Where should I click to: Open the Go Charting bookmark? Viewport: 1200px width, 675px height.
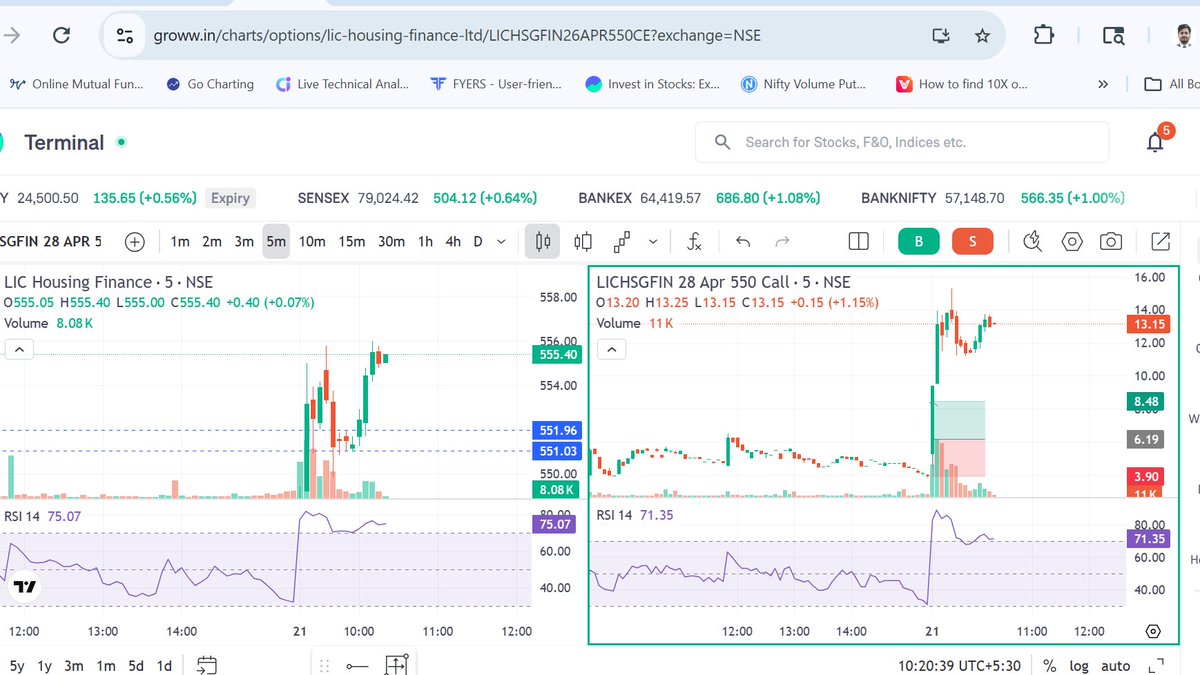210,84
